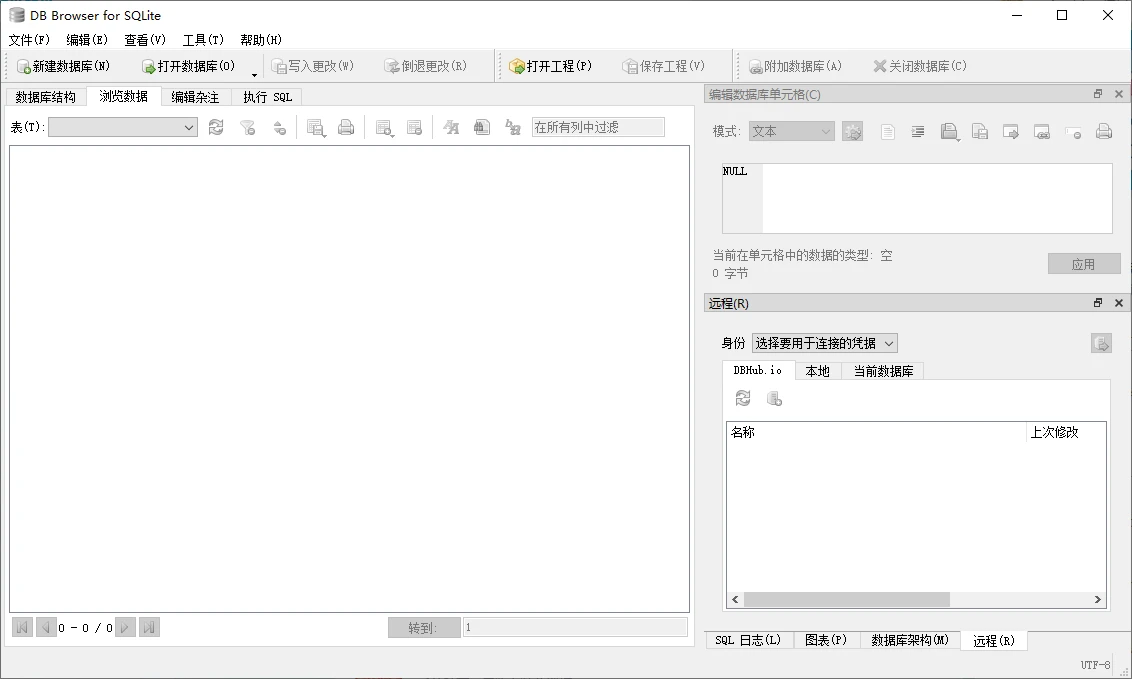This screenshot has width=1132, height=679.
Task: Click the horizontal scrollbar in remote file list
Action: coord(847,600)
